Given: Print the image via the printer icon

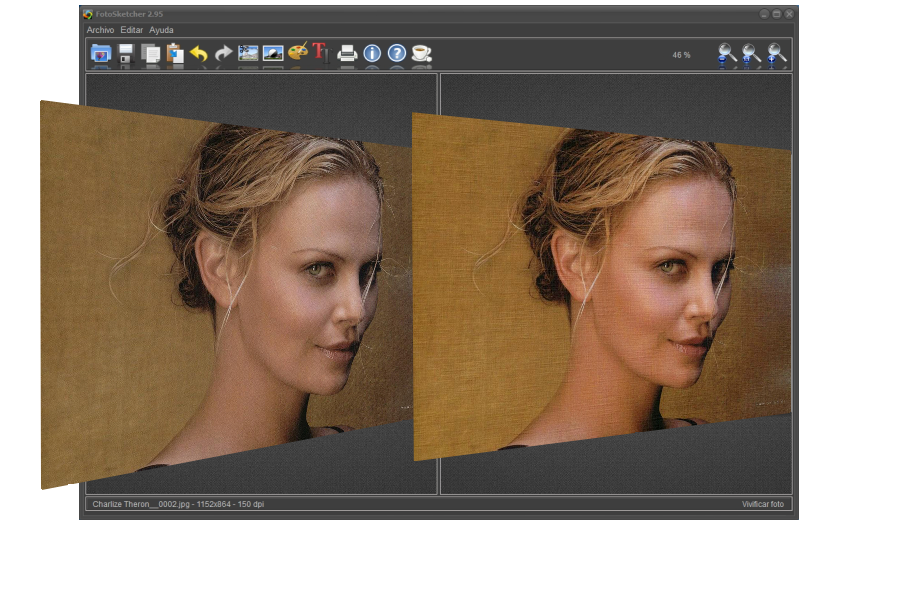Looking at the screenshot, I should coord(346,55).
